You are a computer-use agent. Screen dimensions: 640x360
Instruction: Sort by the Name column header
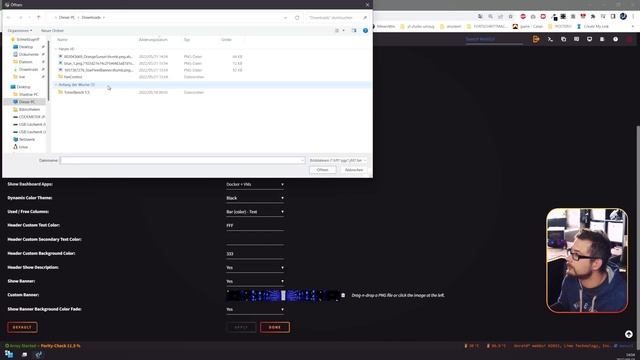62,40
